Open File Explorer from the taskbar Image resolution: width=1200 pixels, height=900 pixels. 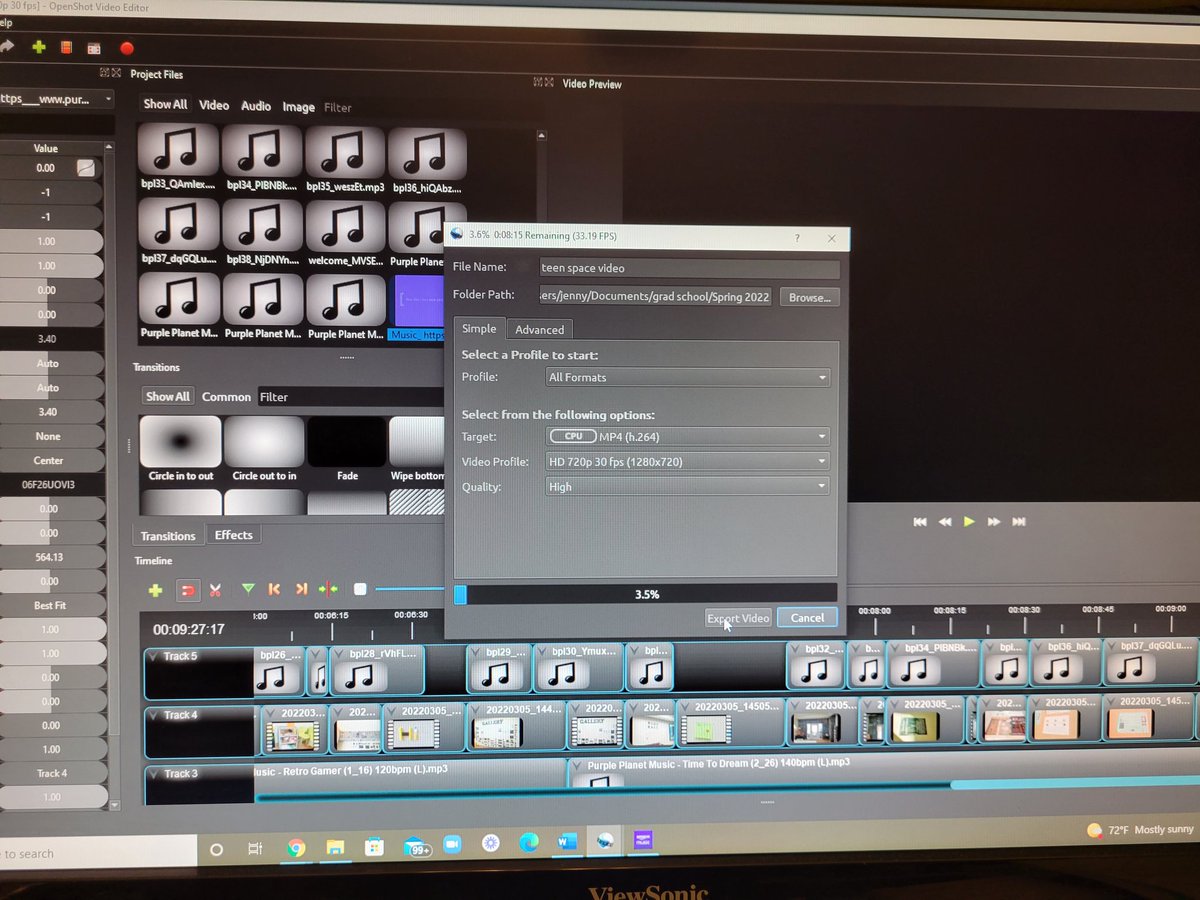[x=334, y=847]
